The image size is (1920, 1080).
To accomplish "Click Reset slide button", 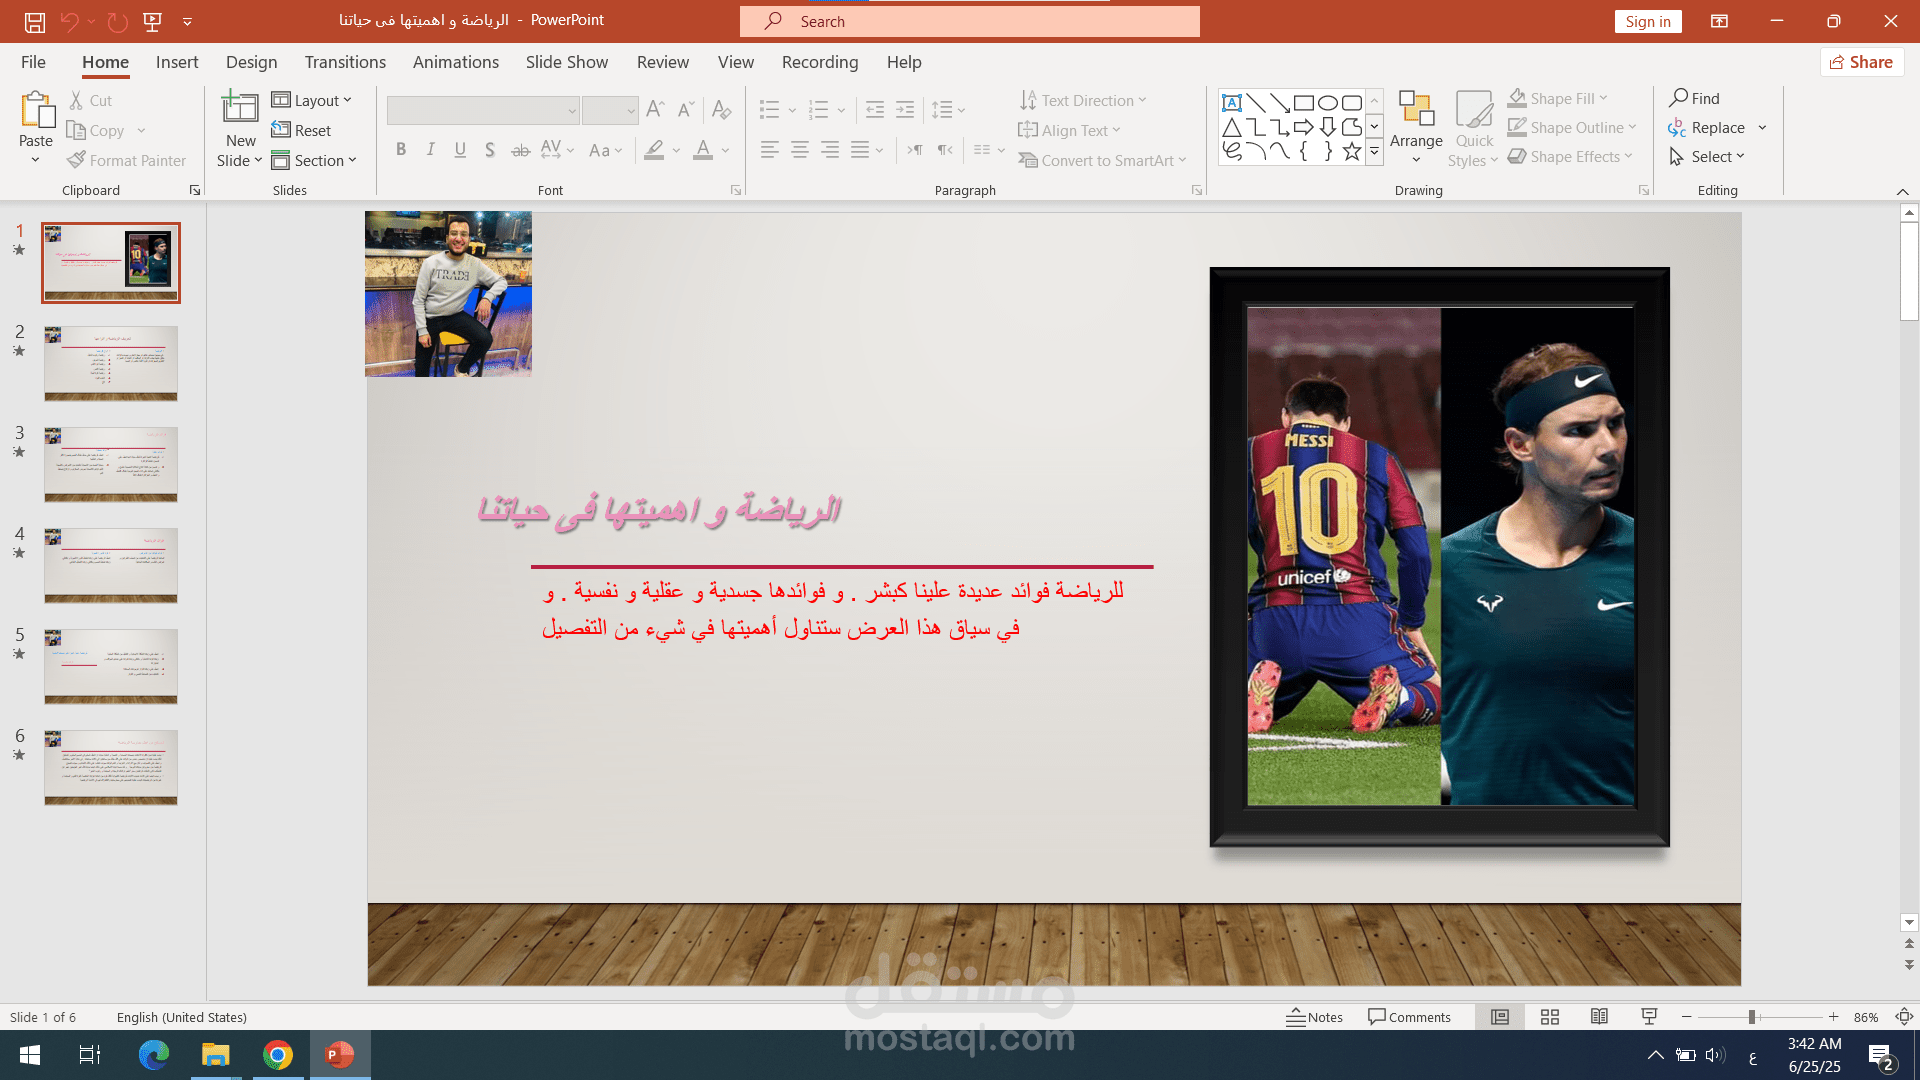I will 301,130.
